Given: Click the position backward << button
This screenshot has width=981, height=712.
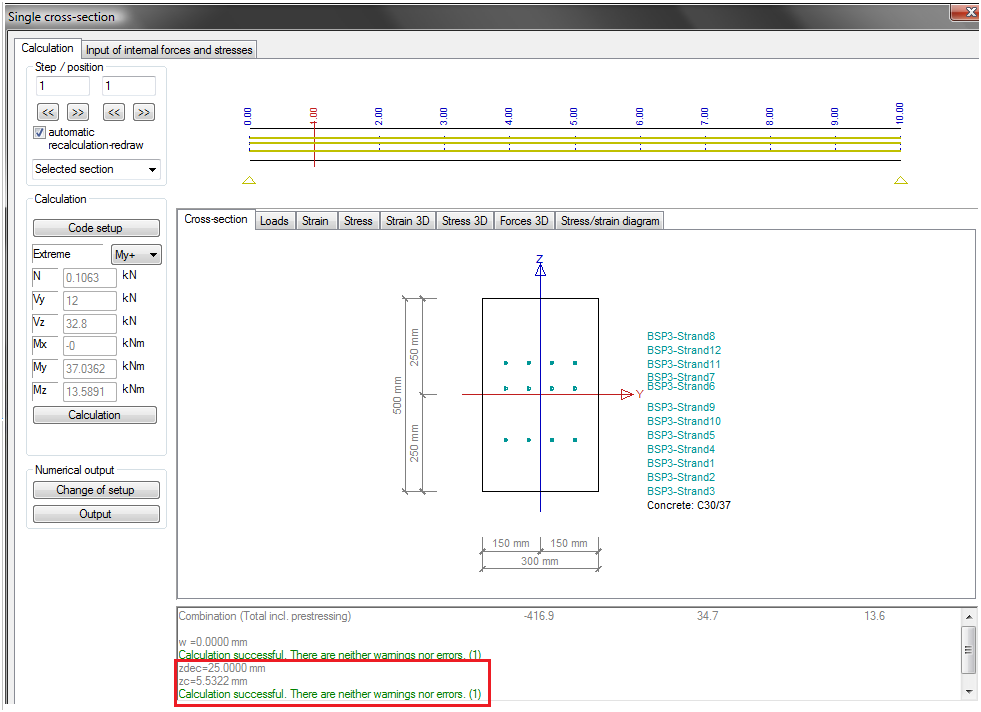Looking at the screenshot, I should (x=114, y=112).
